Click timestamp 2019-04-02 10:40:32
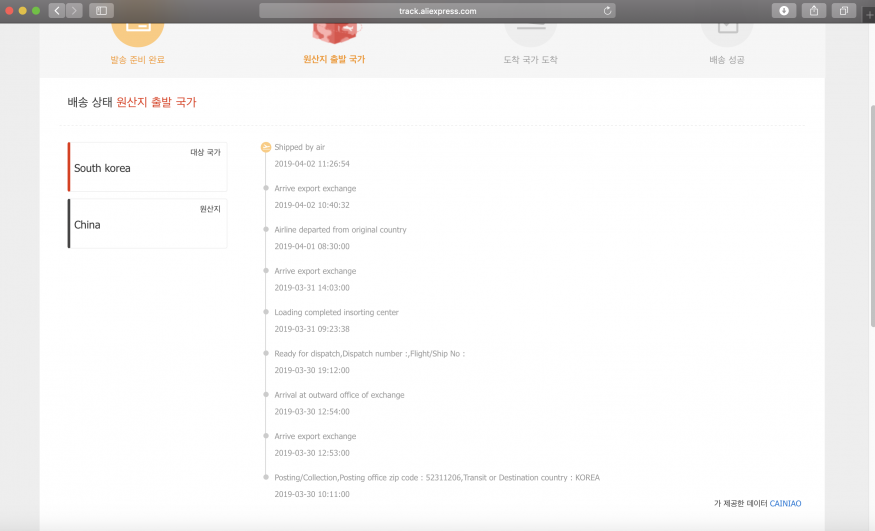Image resolution: width=875 pixels, height=531 pixels. [x=312, y=205]
